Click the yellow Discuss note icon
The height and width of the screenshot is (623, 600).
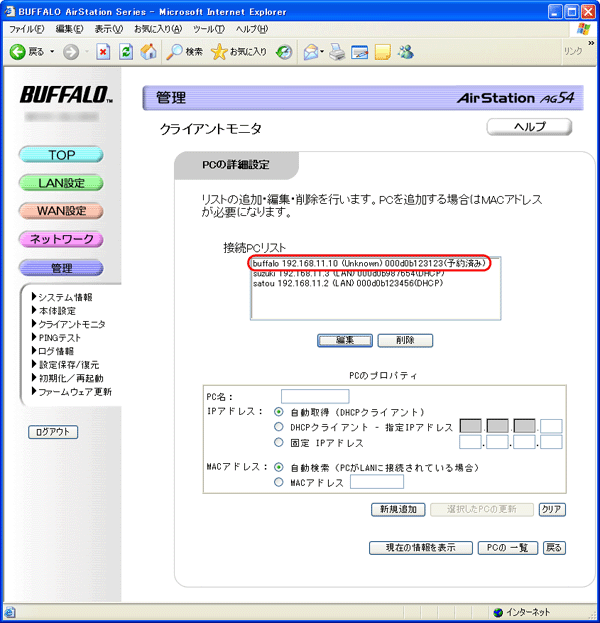coord(383,52)
